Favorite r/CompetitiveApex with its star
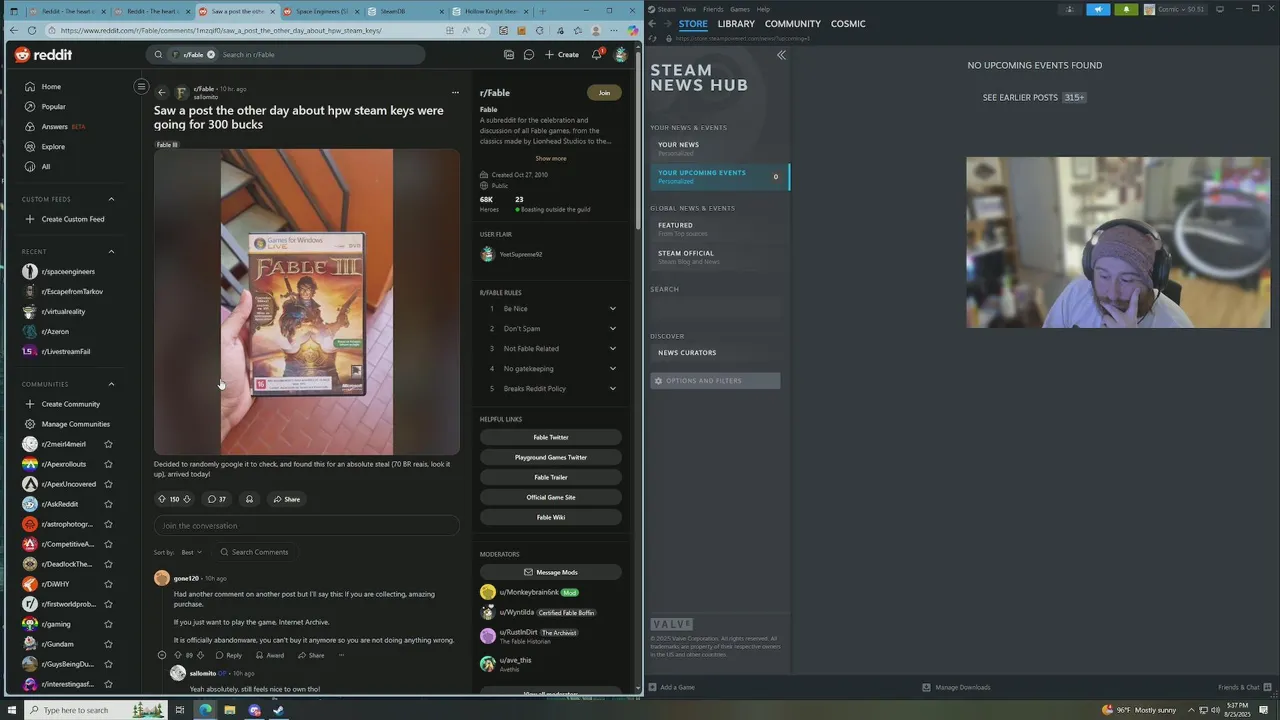This screenshot has height=720, width=1280. [108, 544]
